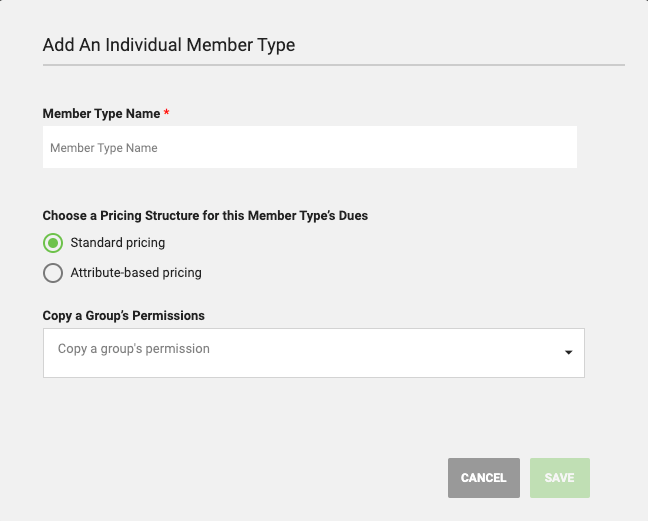
Task: Open the Copy a group's permission dropdown
Action: (314, 353)
